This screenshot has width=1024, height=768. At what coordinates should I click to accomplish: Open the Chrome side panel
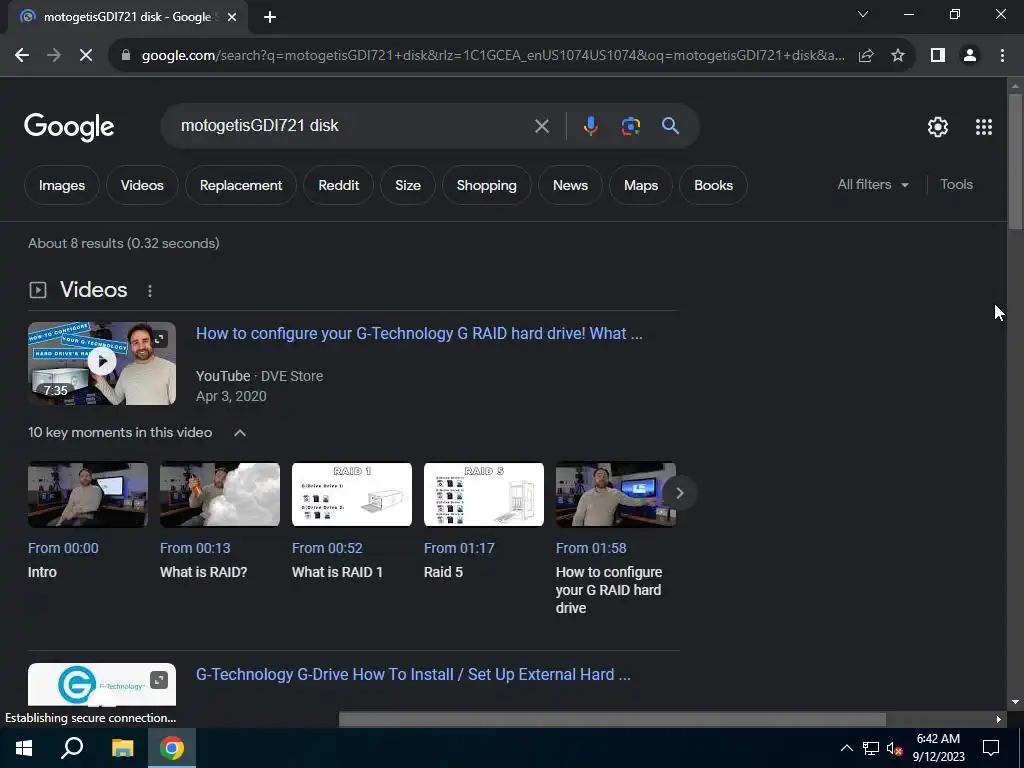click(x=938, y=56)
